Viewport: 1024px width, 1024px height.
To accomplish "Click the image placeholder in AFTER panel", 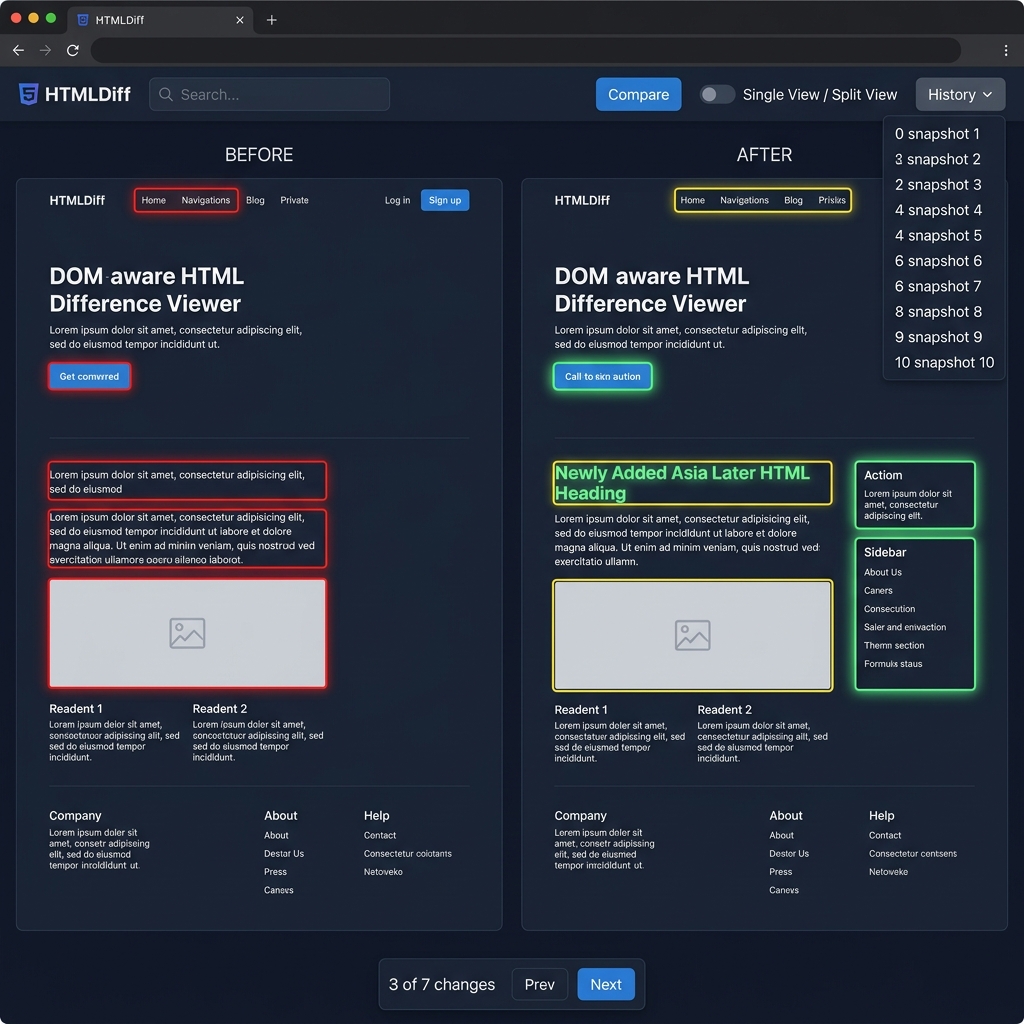I will point(692,635).
